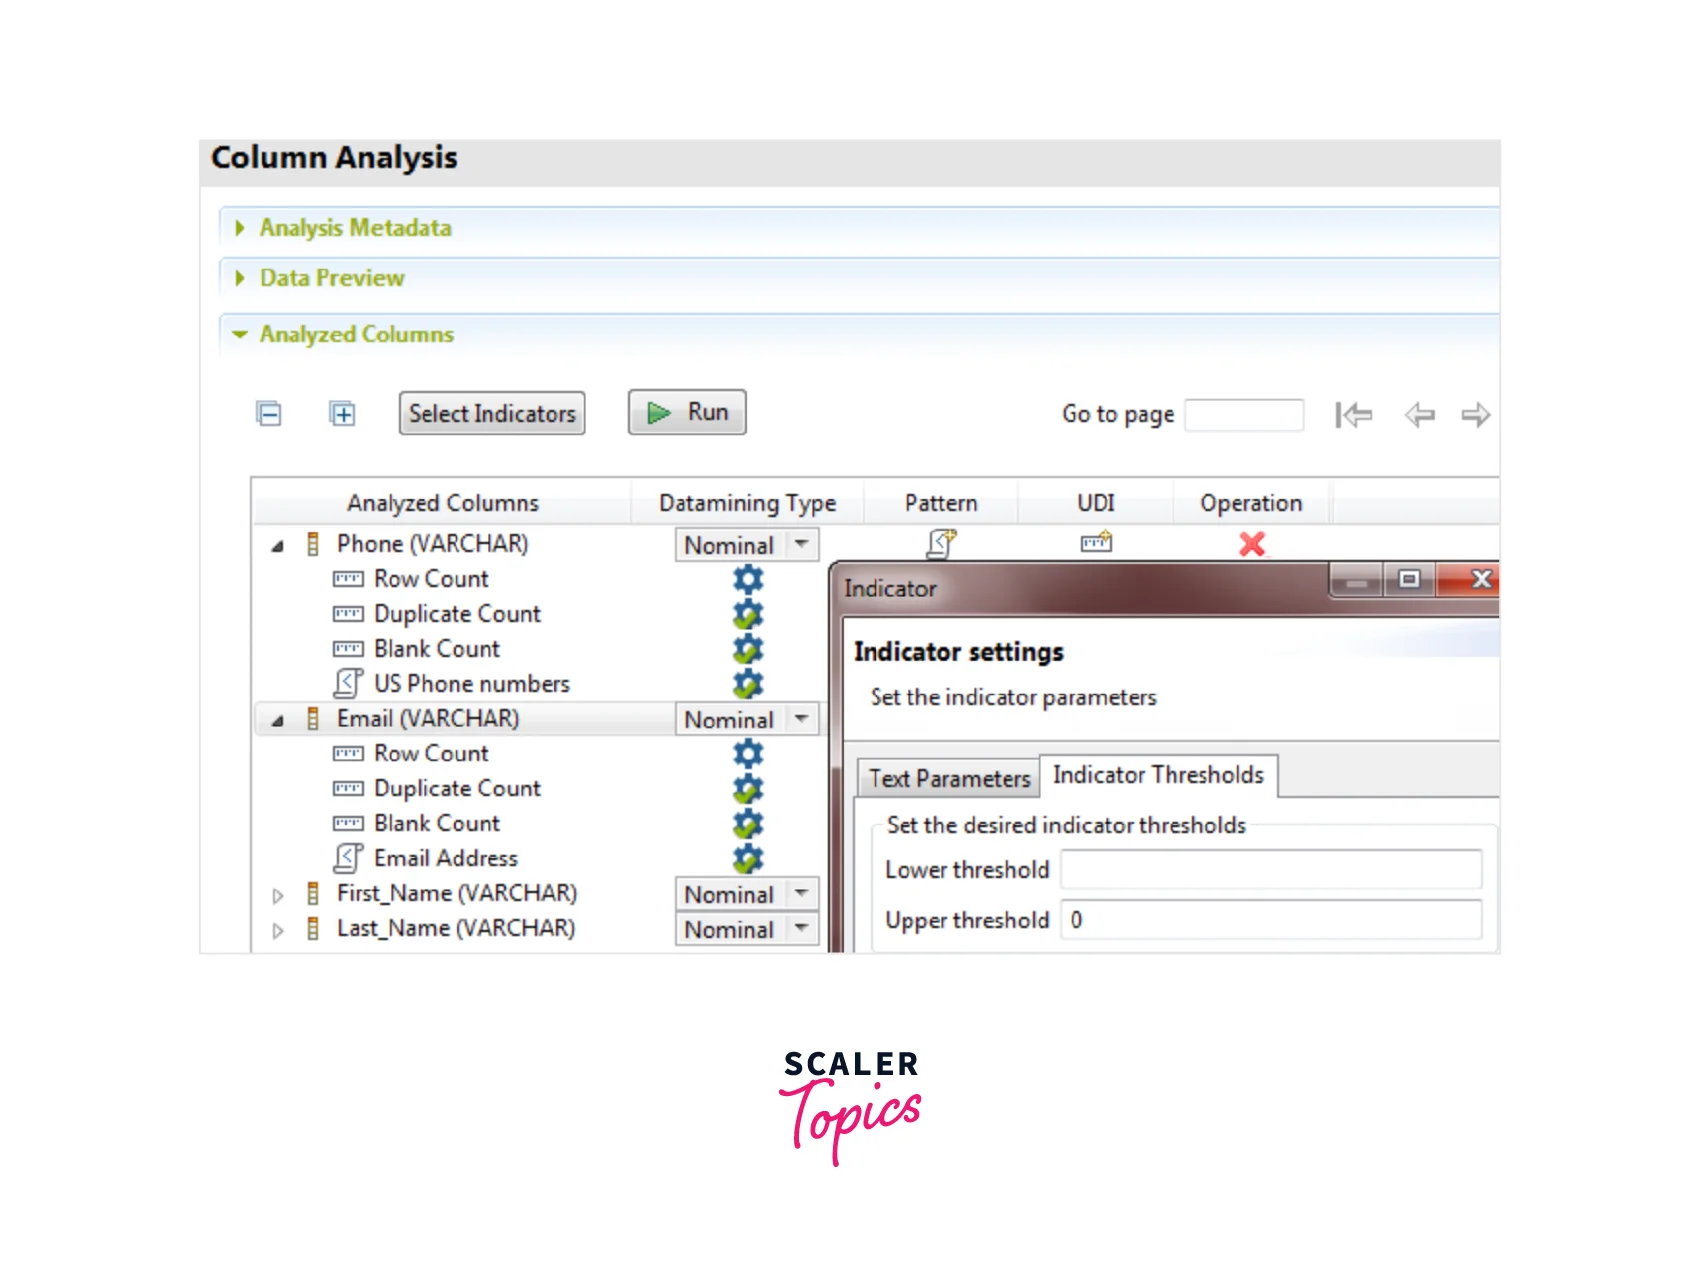This screenshot has height=1263, width=1700.
Task: Switch to the Text Parameters tab
Action: pos(948,779)
